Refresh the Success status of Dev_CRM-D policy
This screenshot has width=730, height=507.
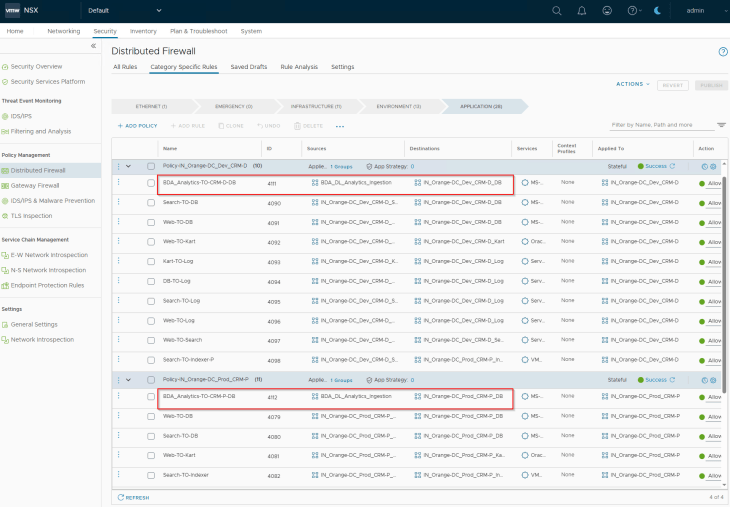coord(672,166)
